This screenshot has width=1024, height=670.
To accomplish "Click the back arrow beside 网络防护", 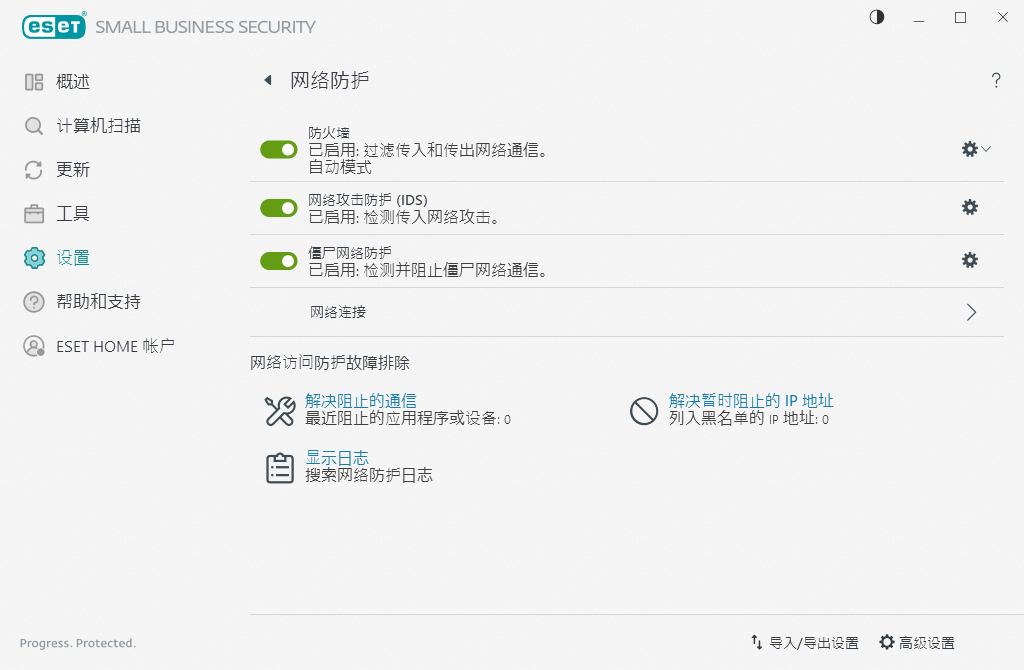I will 266,78.
